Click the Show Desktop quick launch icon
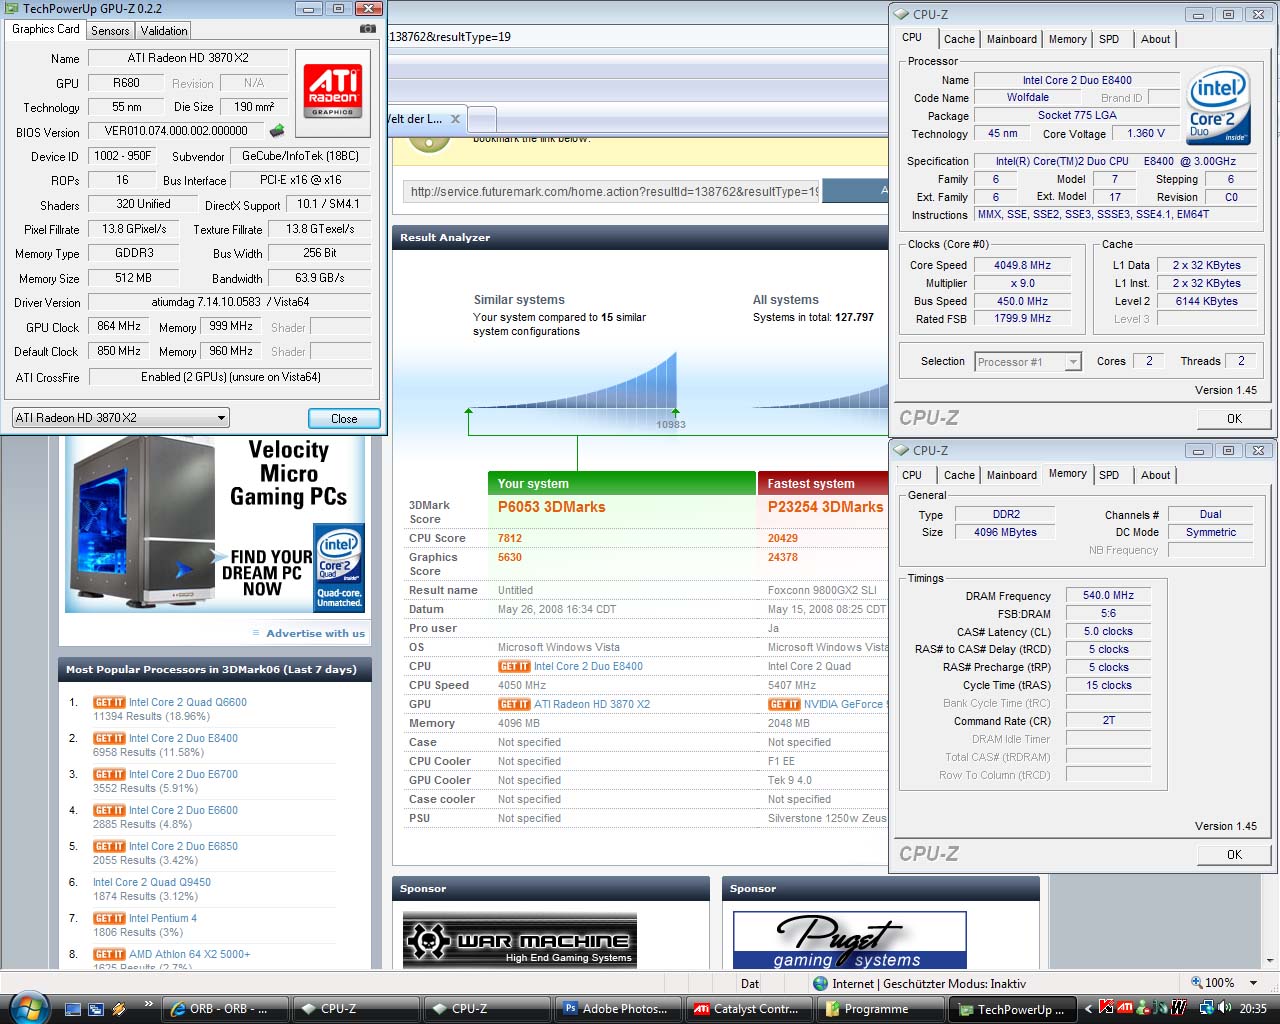This screenshot has width=1280, height=1024. click(73, 1009)
